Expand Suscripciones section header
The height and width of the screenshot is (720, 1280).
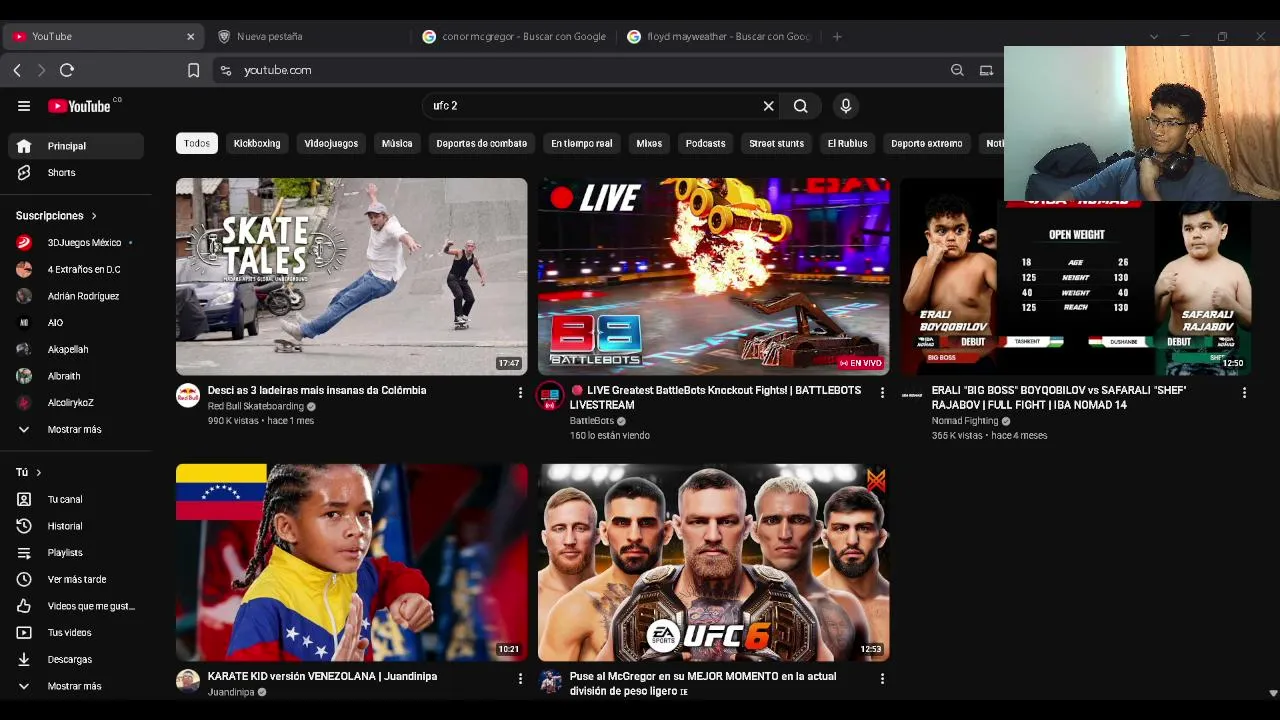click(56, 216)
